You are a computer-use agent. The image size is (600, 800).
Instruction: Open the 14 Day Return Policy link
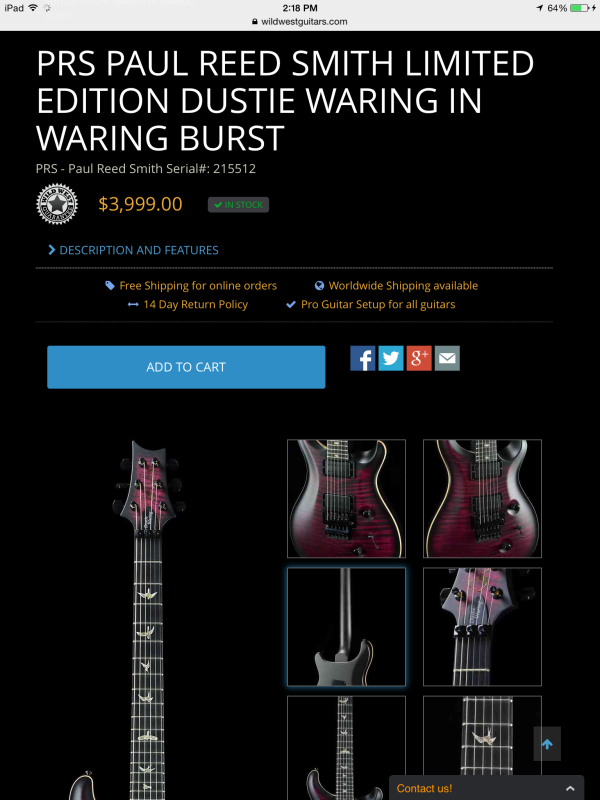pos(195,304)
